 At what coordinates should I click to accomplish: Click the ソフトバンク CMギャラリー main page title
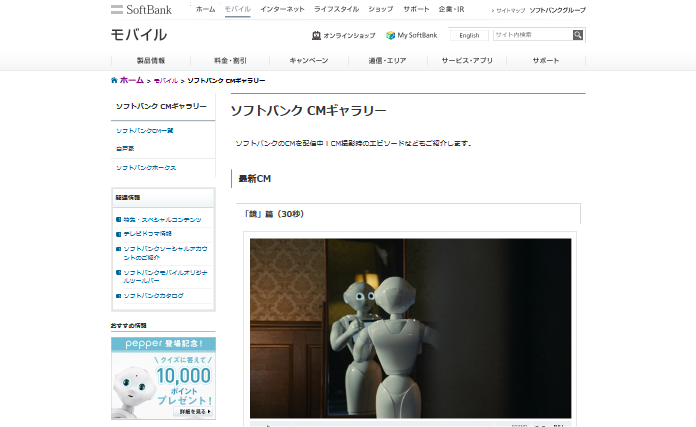coord(308,111)
